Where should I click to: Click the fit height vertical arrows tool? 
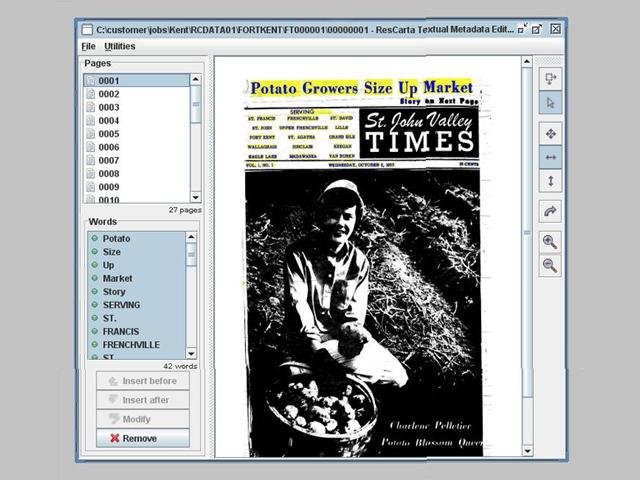pos(550,181)
